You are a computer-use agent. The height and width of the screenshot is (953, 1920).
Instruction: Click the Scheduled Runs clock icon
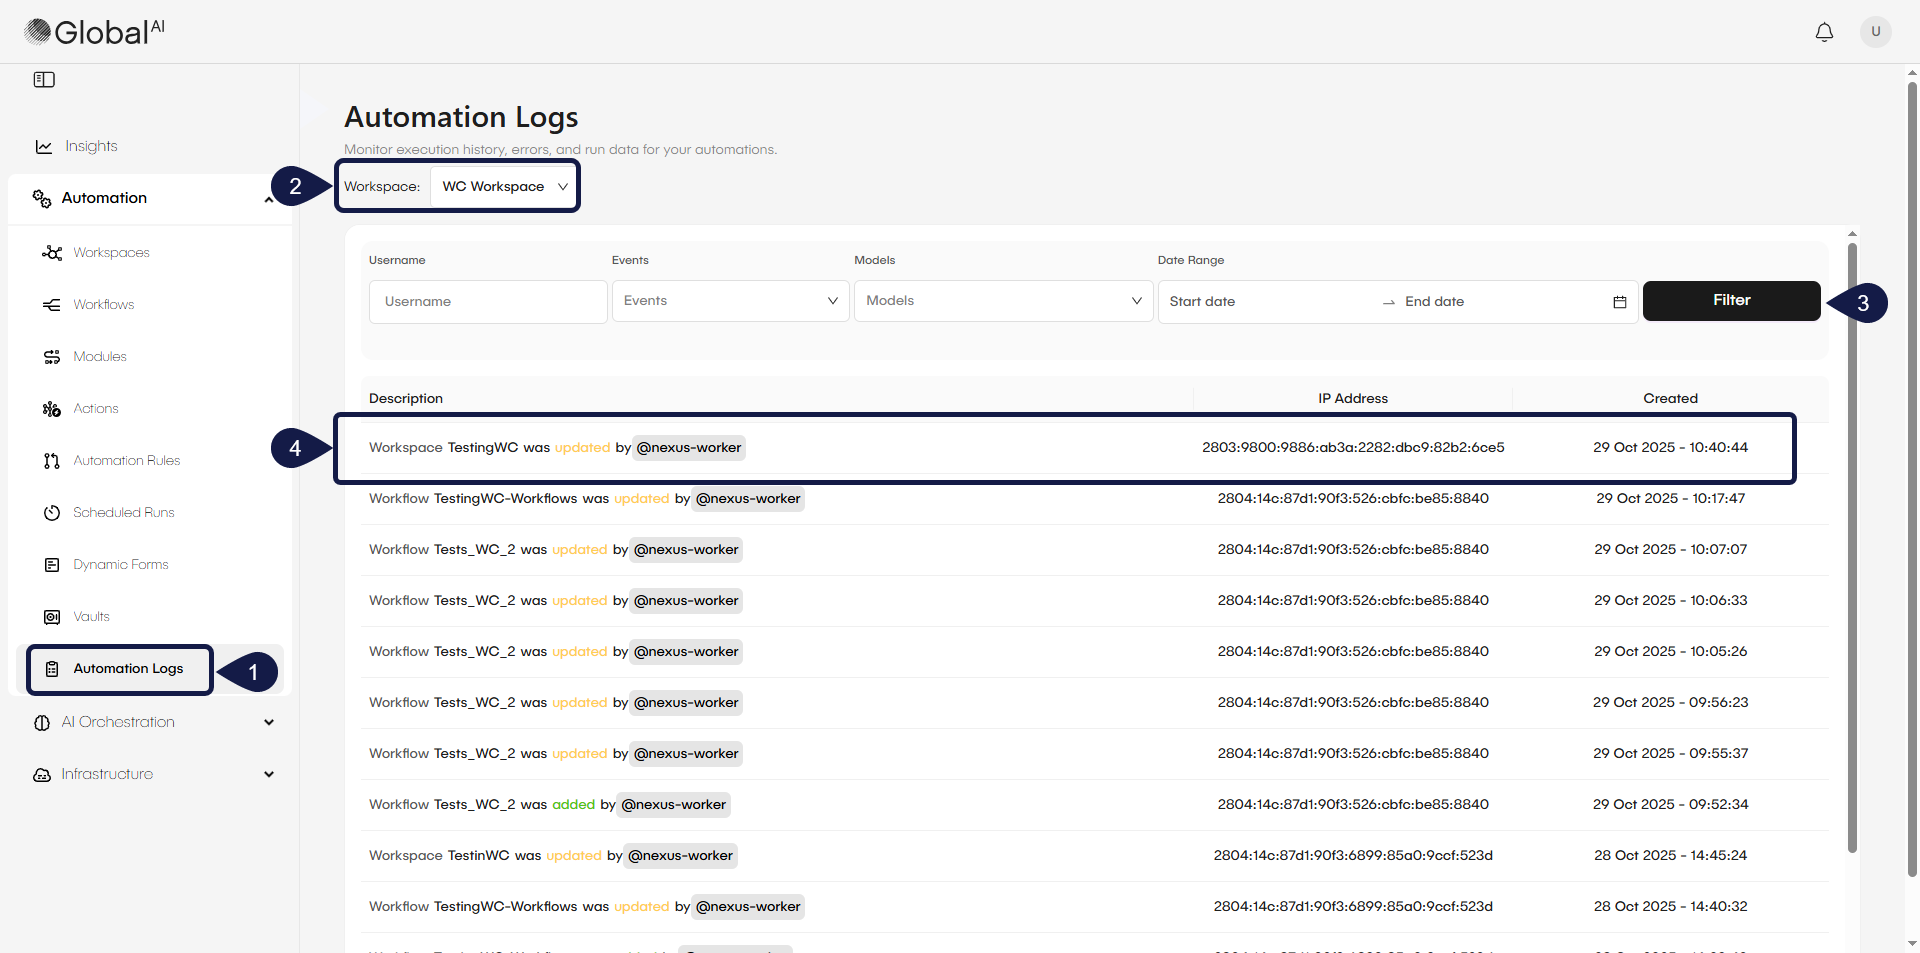click(52, 513)
